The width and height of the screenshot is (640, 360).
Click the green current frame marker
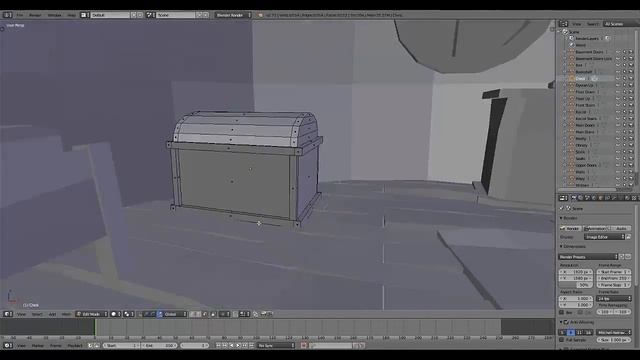95,327
